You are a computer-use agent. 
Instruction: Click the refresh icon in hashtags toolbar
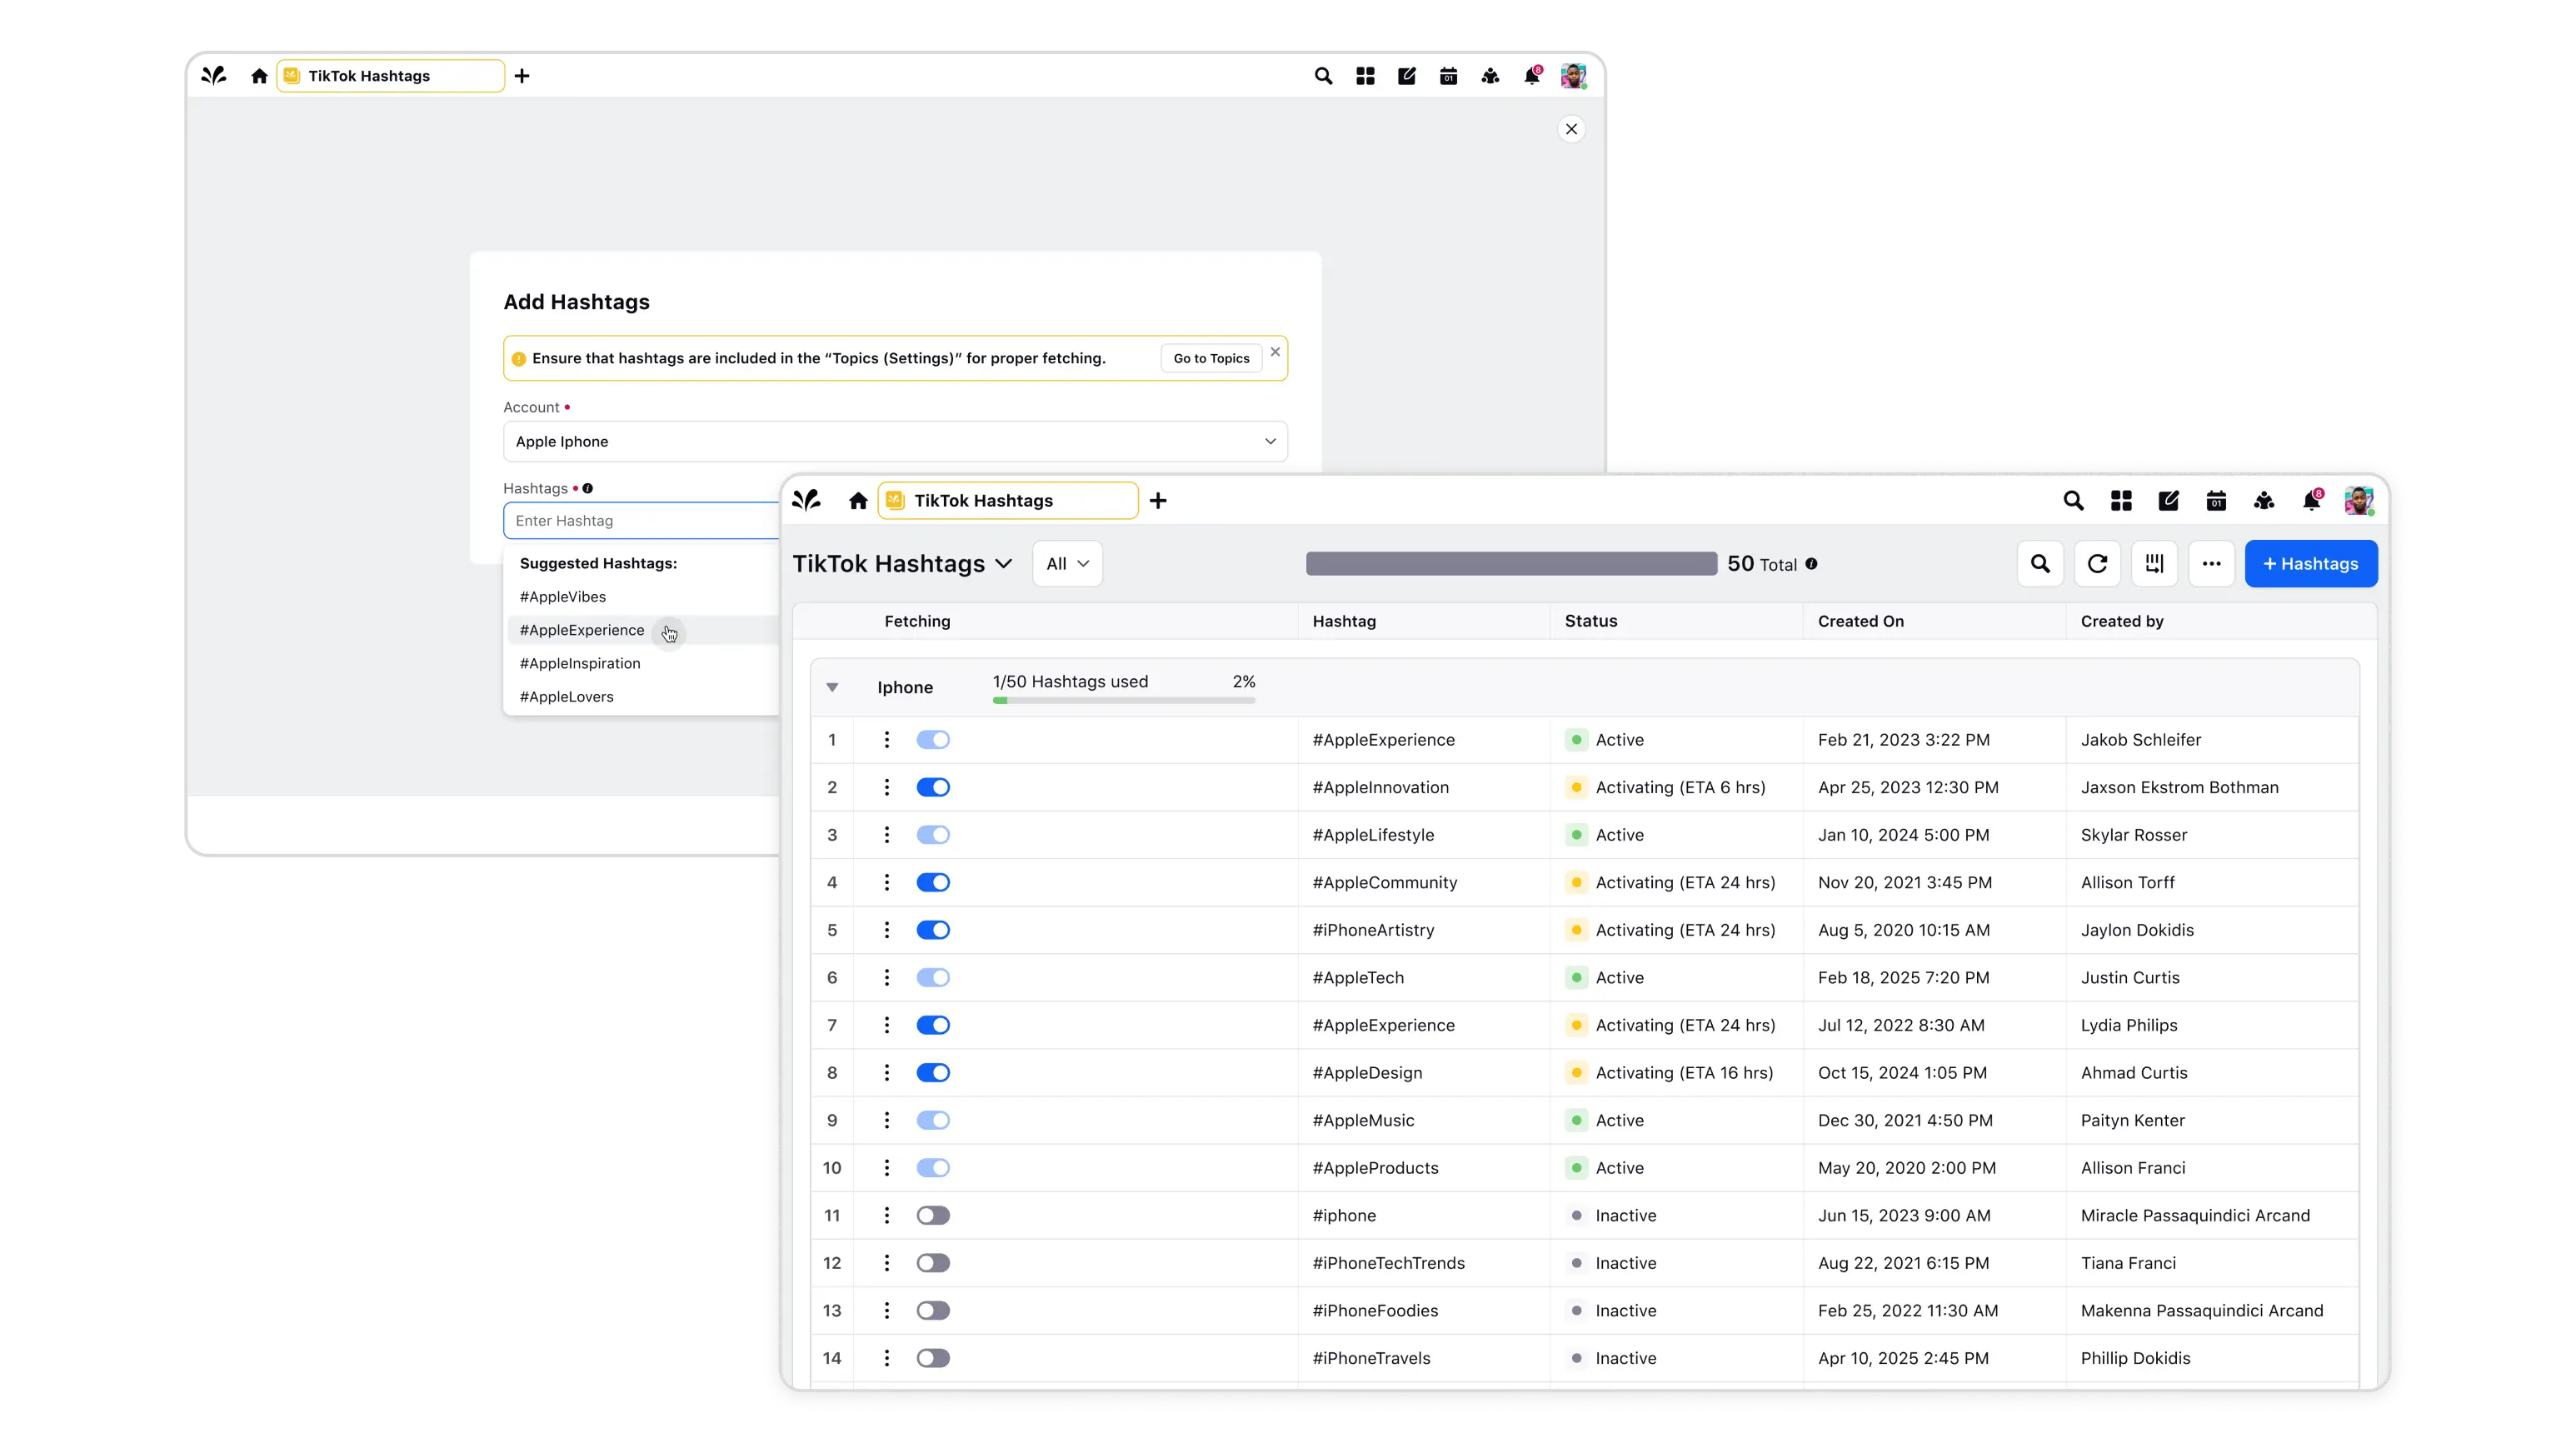tap(2097, 564)
